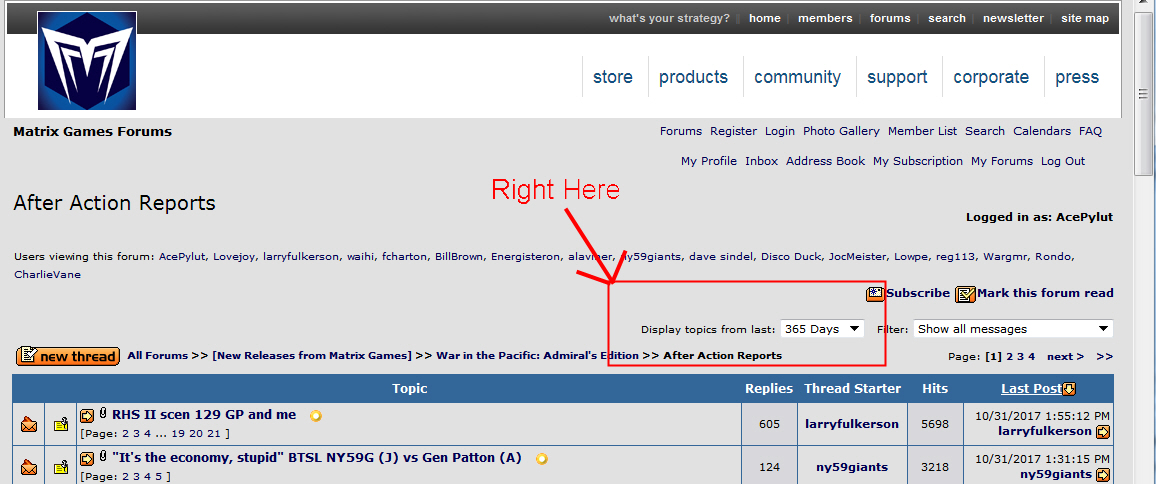Open the community section

pos(797,77)
